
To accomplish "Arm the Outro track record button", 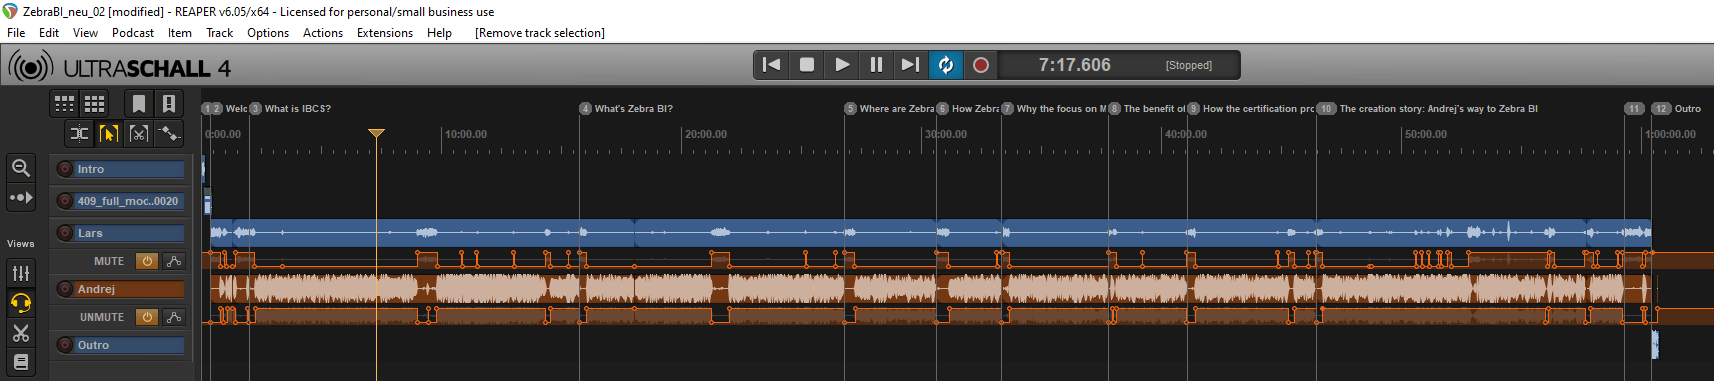I will pos(65,345).
